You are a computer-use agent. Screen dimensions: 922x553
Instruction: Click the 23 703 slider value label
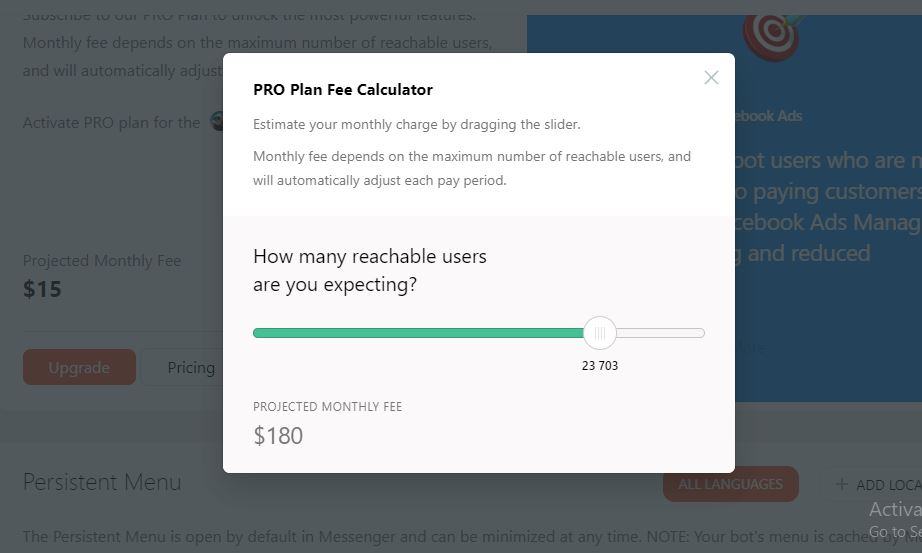click(x=600, y=366)
